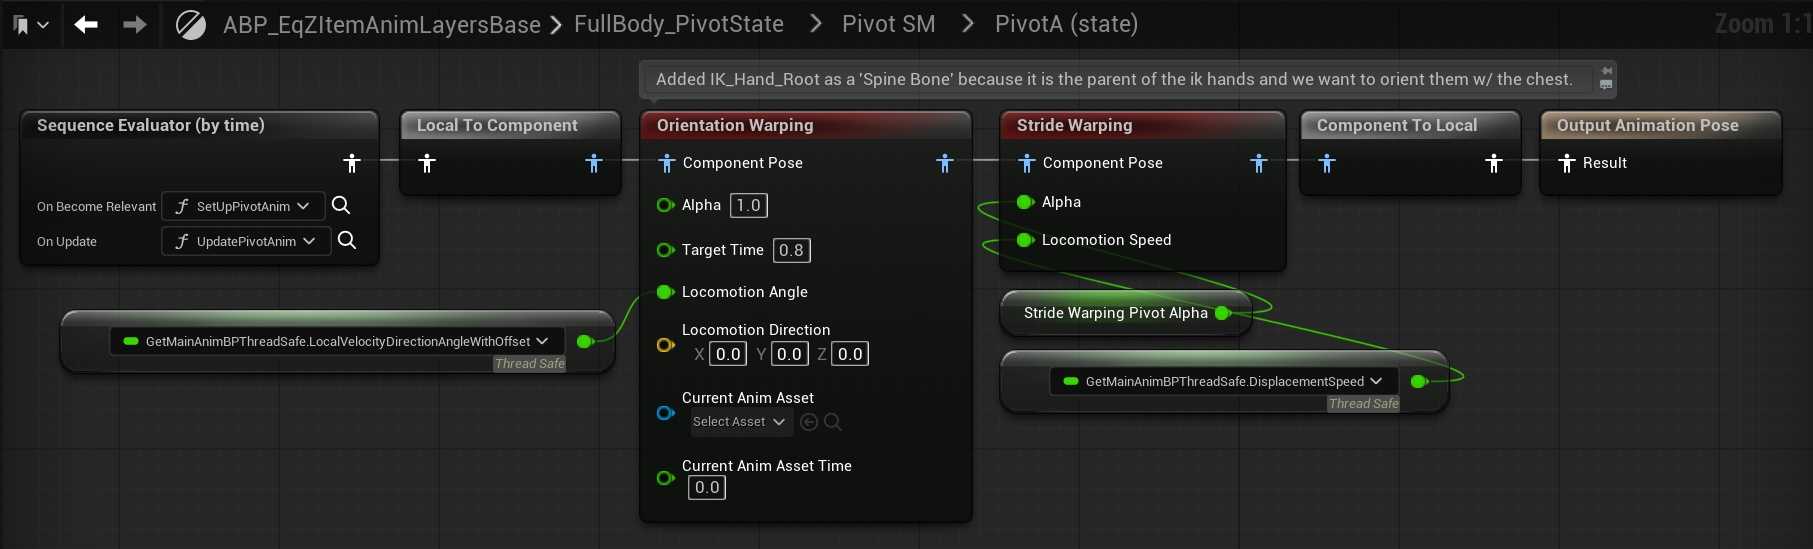Image resolution: width=1813 pixels, height=549 pixels.
Task: Click the Stride Warping Locomotion Speed pin
Action: (1025, 240)
